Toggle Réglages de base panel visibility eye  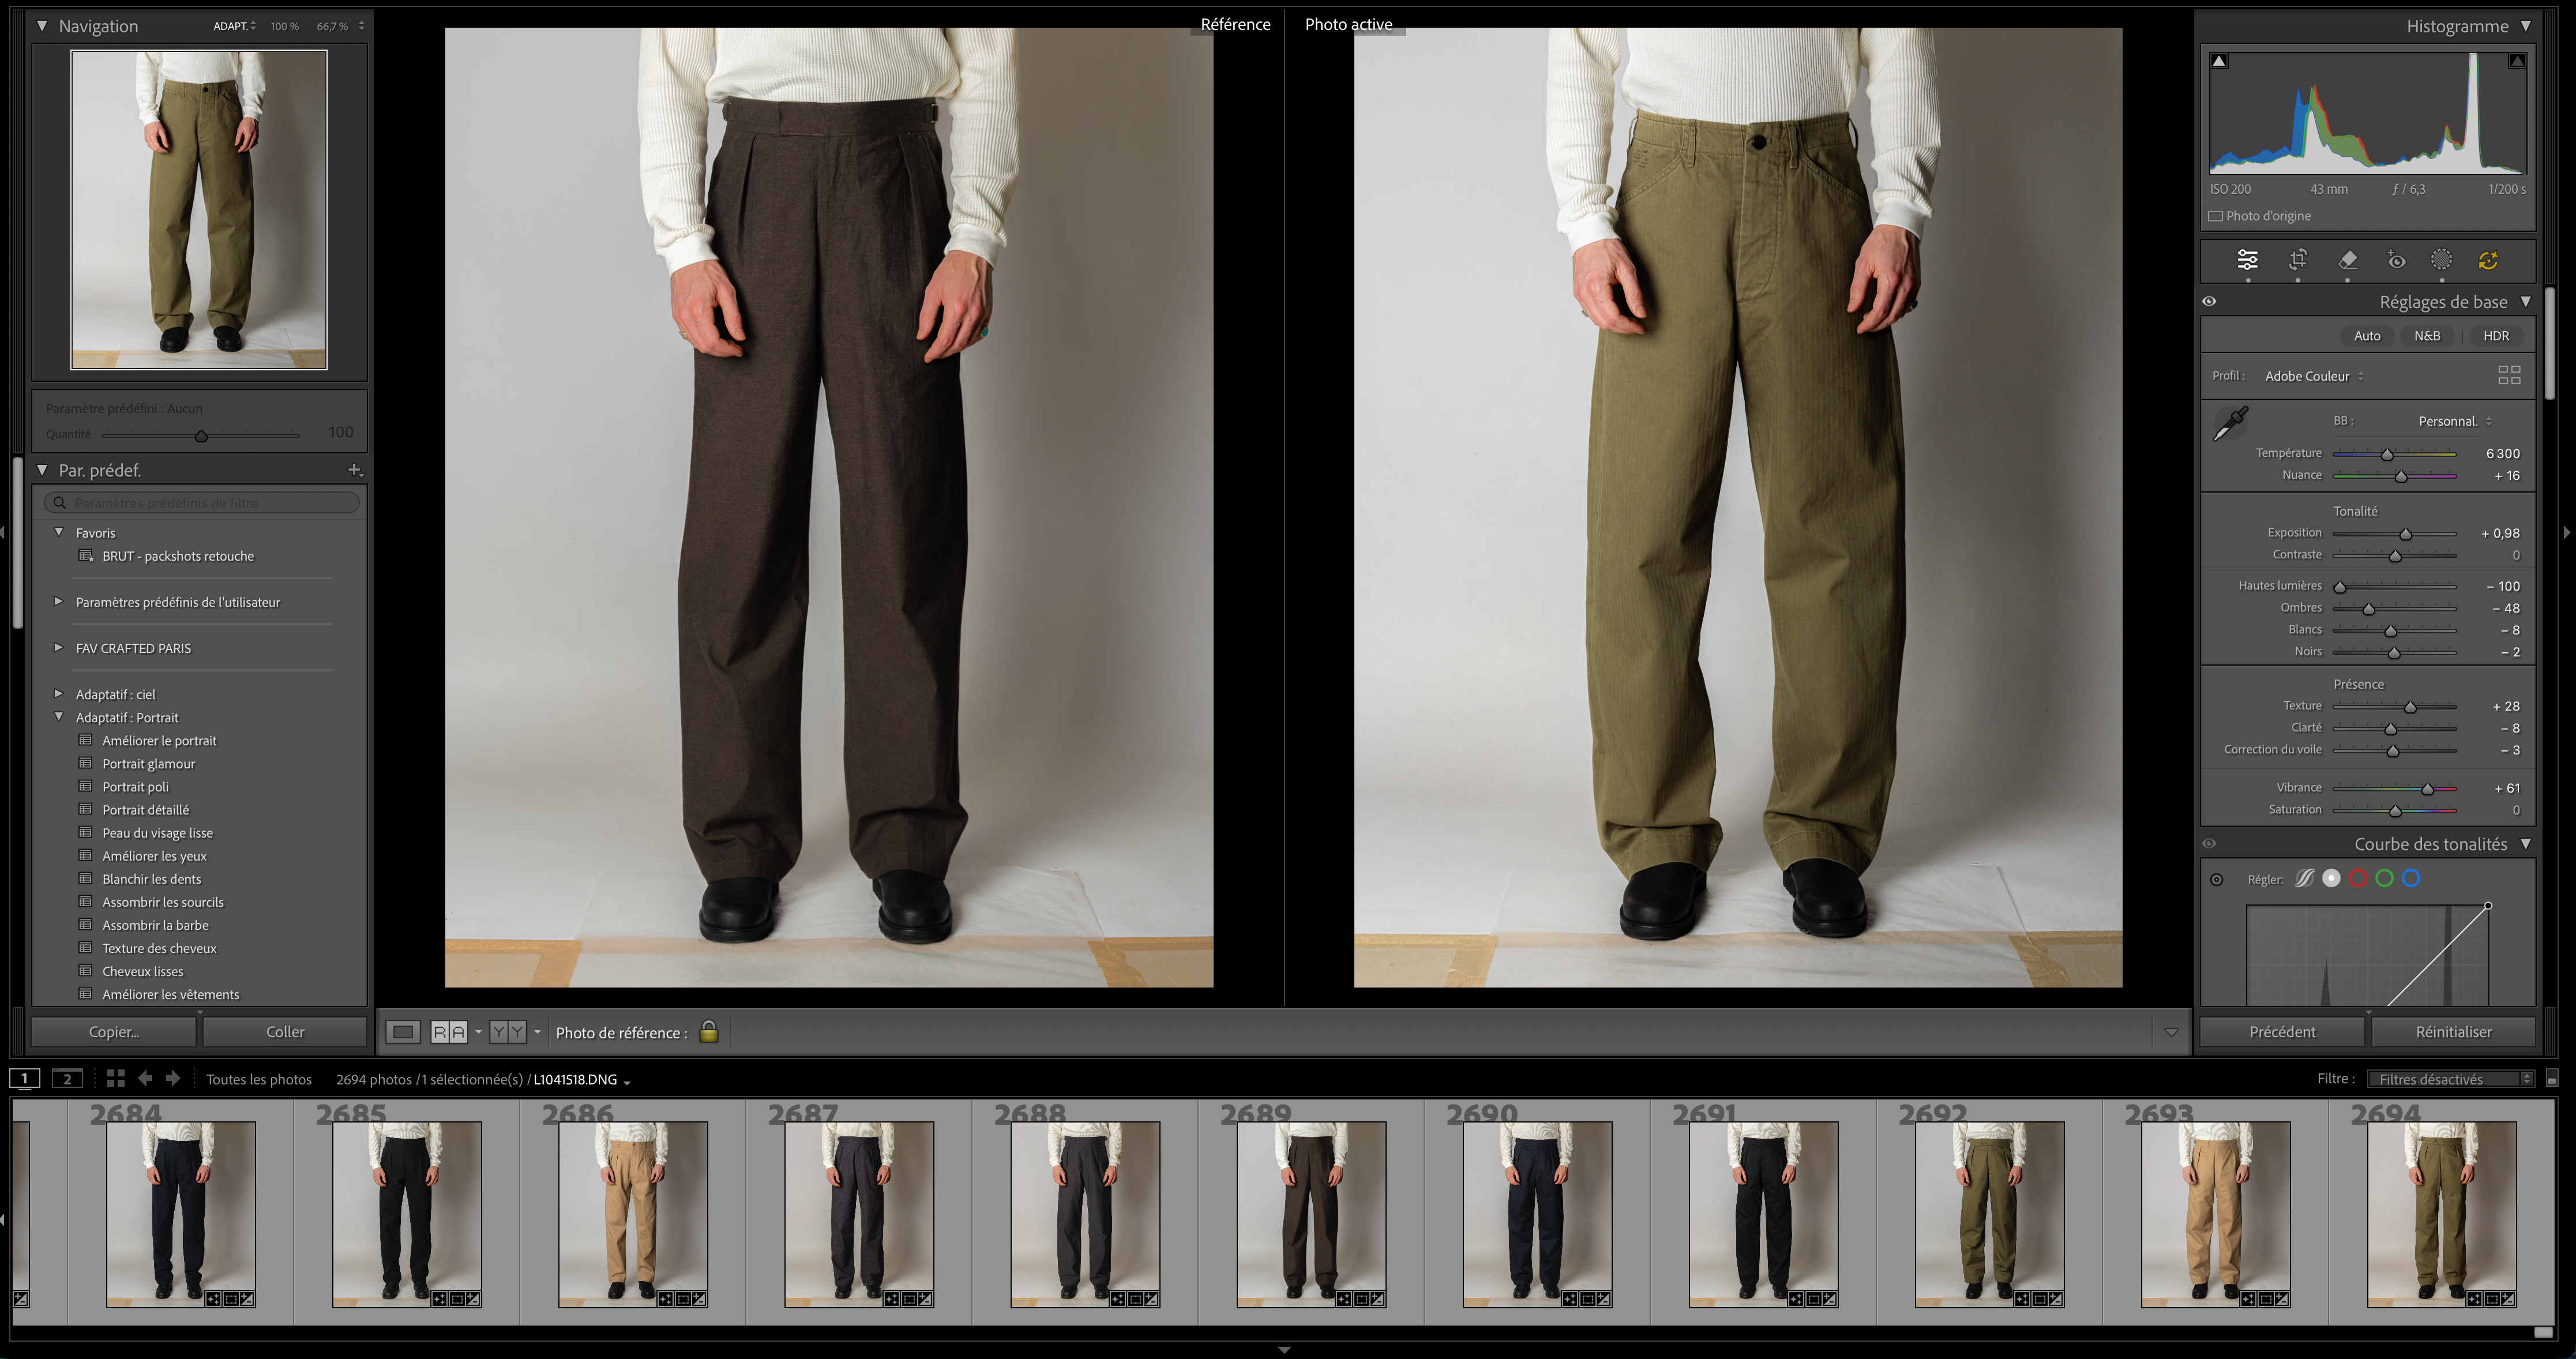pos(2209,301)
